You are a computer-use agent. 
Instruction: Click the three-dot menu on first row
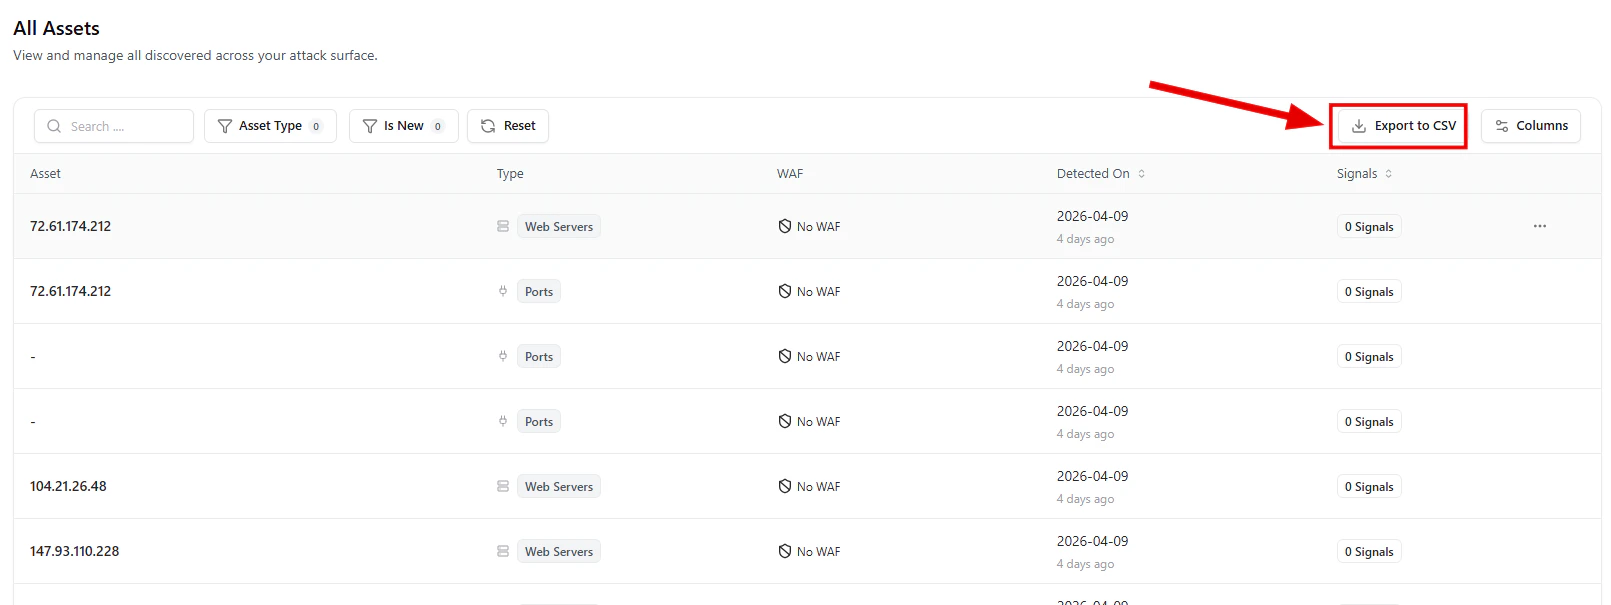[x=1539, y=226]
